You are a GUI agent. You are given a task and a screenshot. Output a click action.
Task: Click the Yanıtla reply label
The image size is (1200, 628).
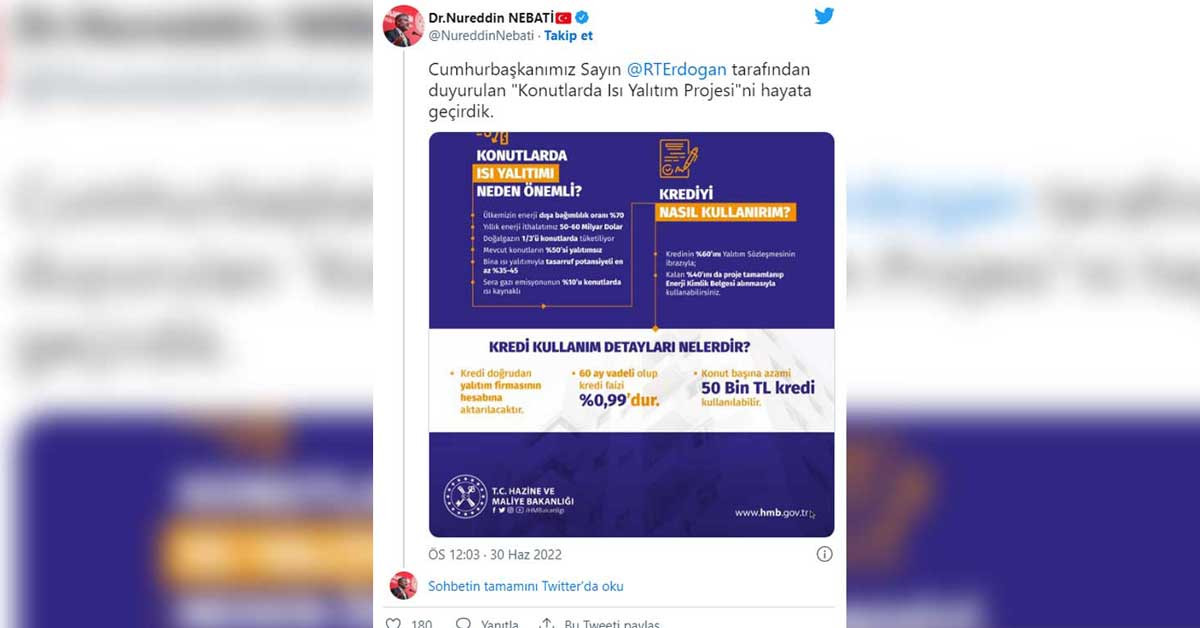[499, 624]
